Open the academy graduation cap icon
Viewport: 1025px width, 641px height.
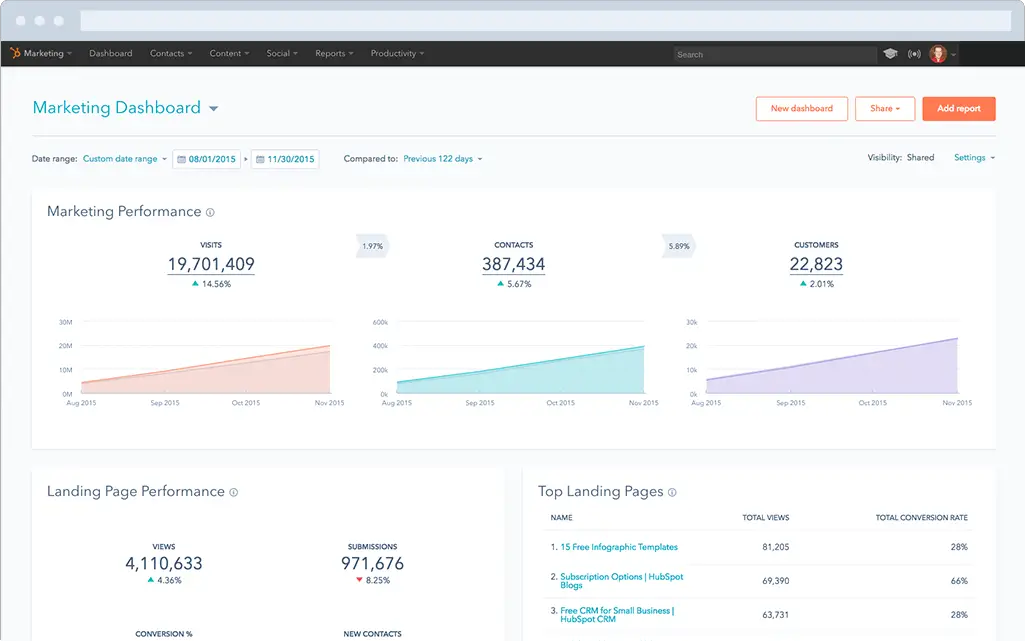click(x=890, y=54)
